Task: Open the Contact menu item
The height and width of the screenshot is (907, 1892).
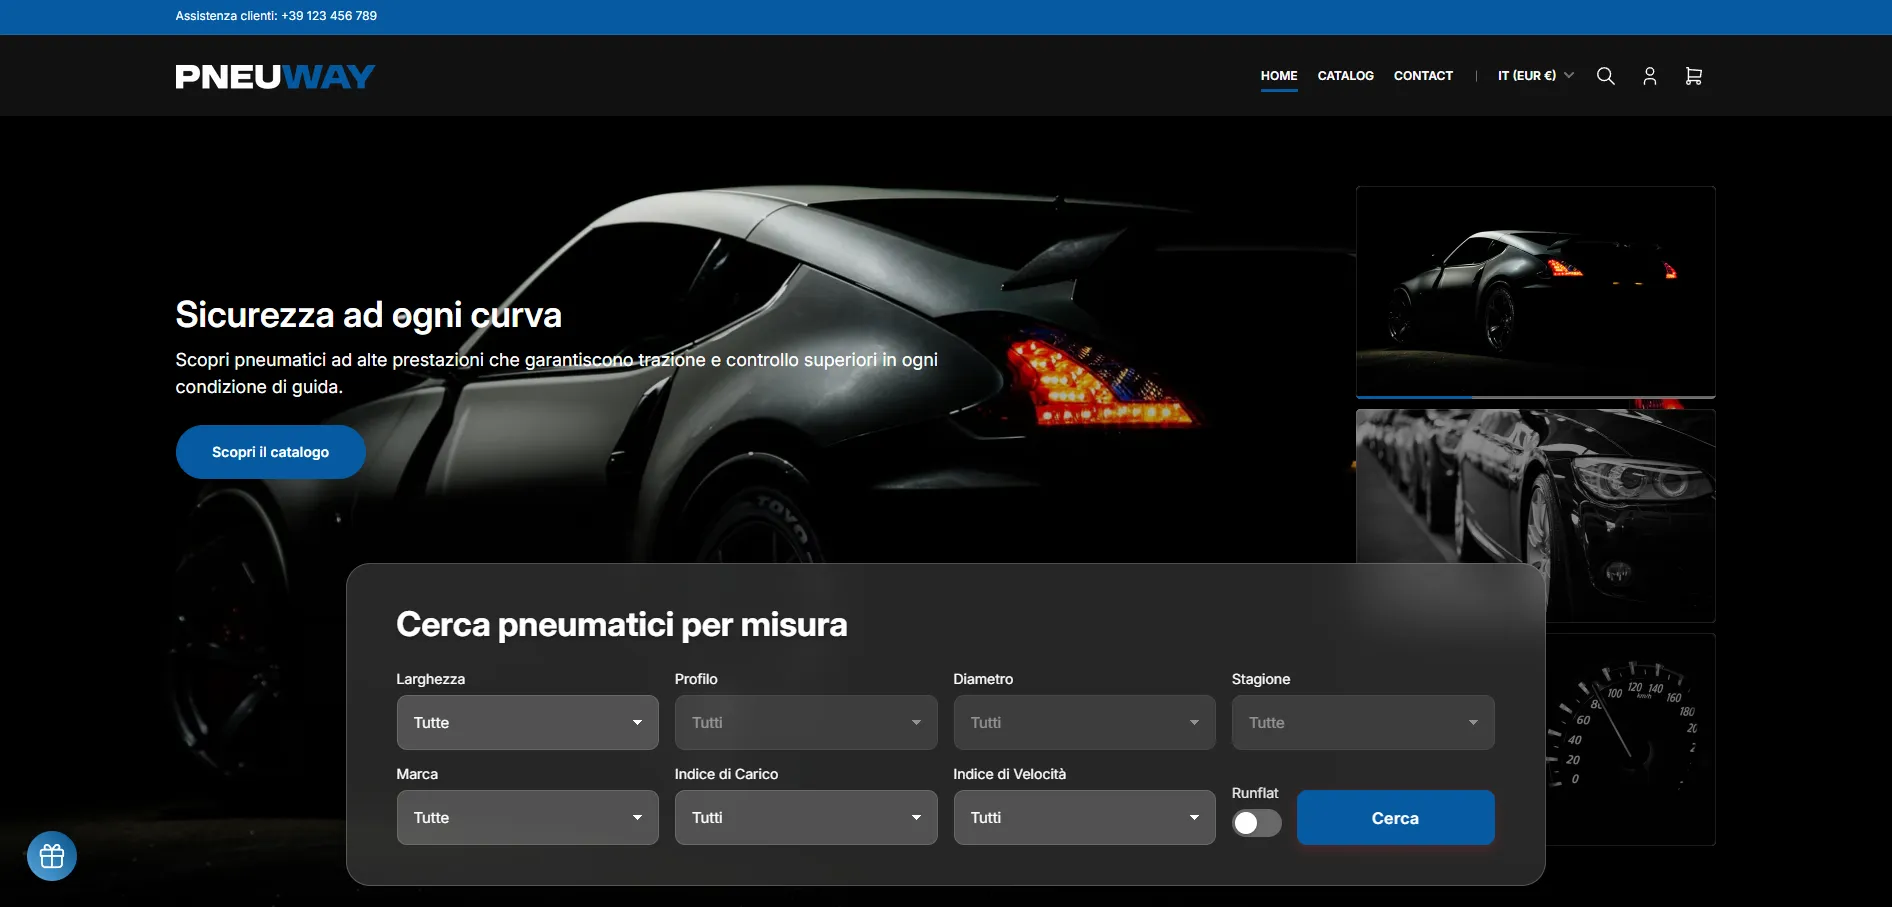Action: 1423,76
